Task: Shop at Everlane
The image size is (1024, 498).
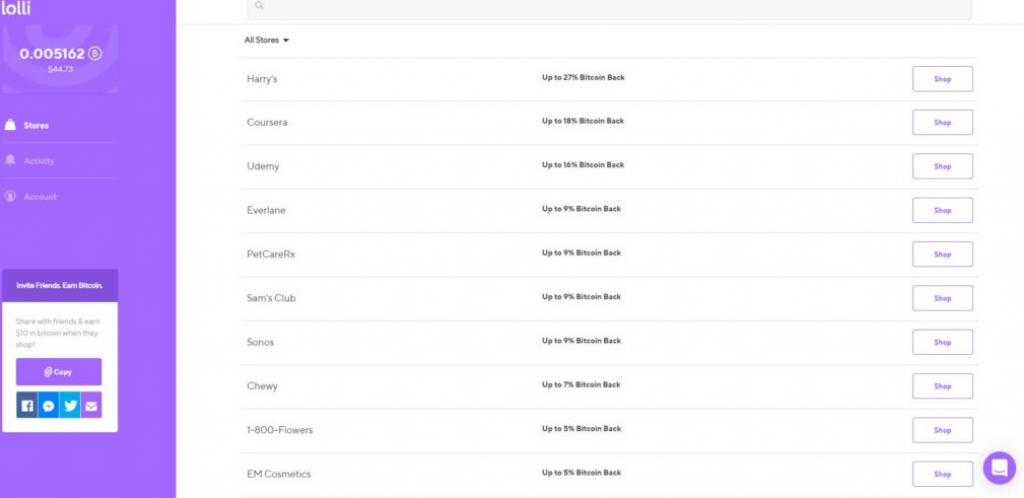Action: click(942, 210)
